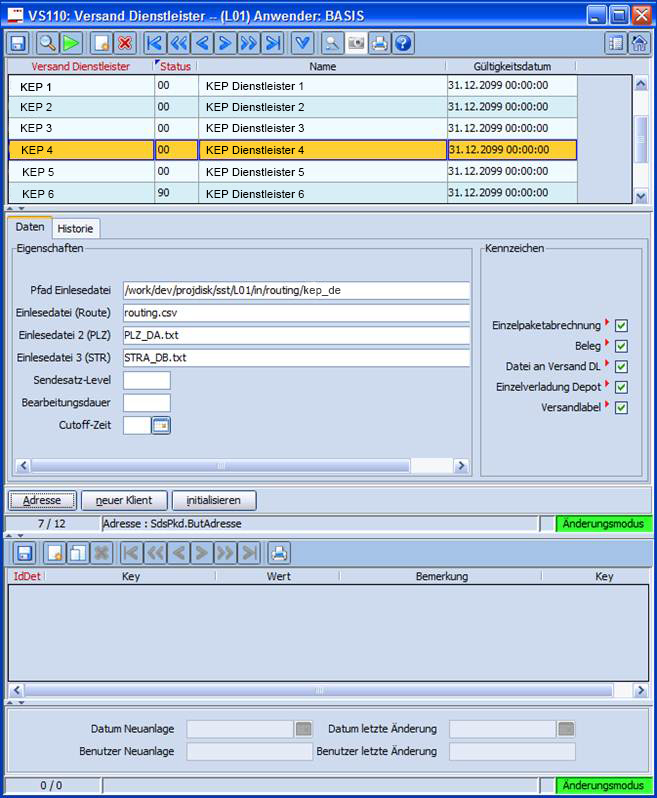
Task: Click copy record icon in lower toolbar
Action: [76, 552]
